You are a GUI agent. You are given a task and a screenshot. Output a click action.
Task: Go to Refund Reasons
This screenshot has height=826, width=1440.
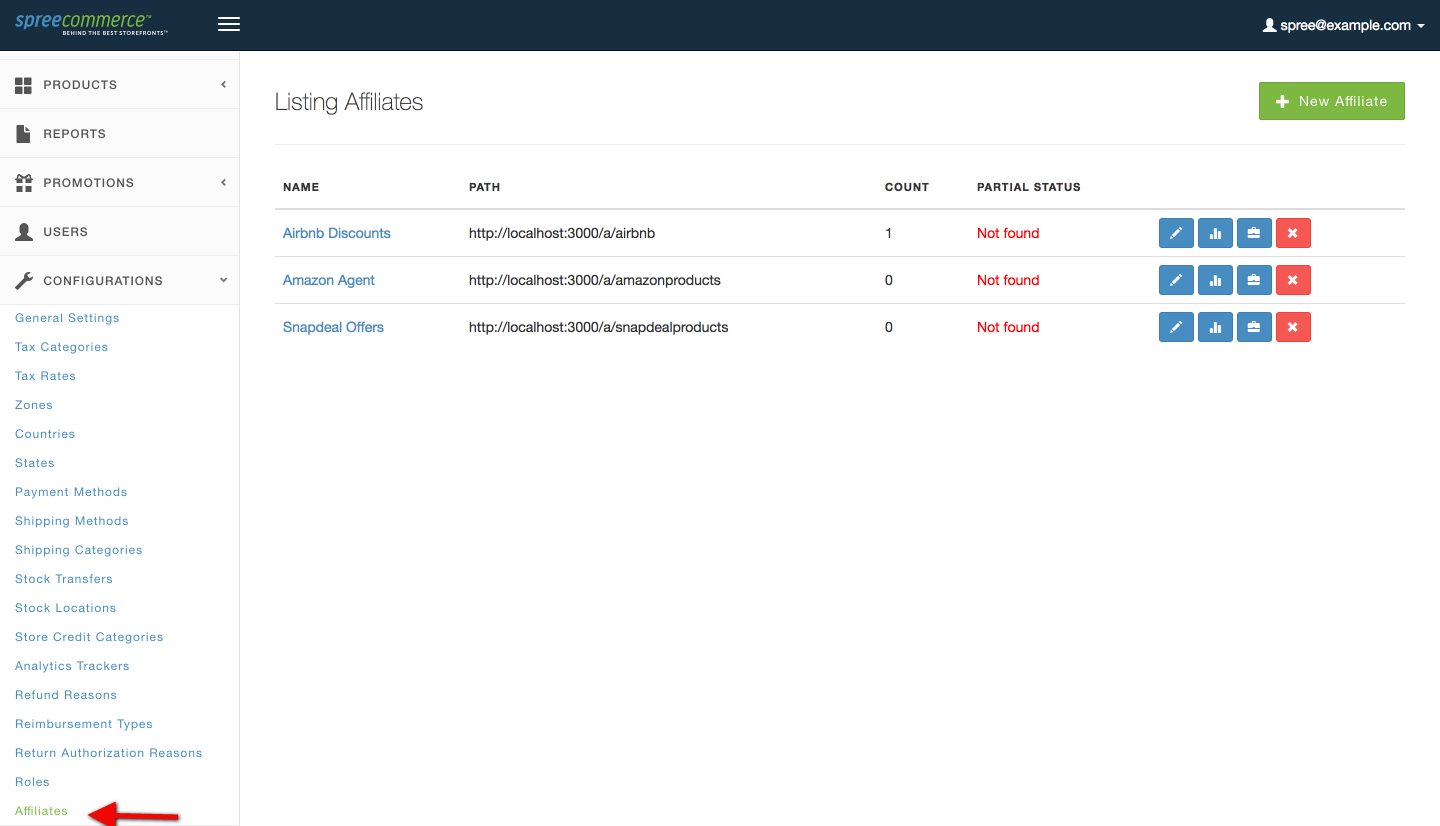click(66, 695)
